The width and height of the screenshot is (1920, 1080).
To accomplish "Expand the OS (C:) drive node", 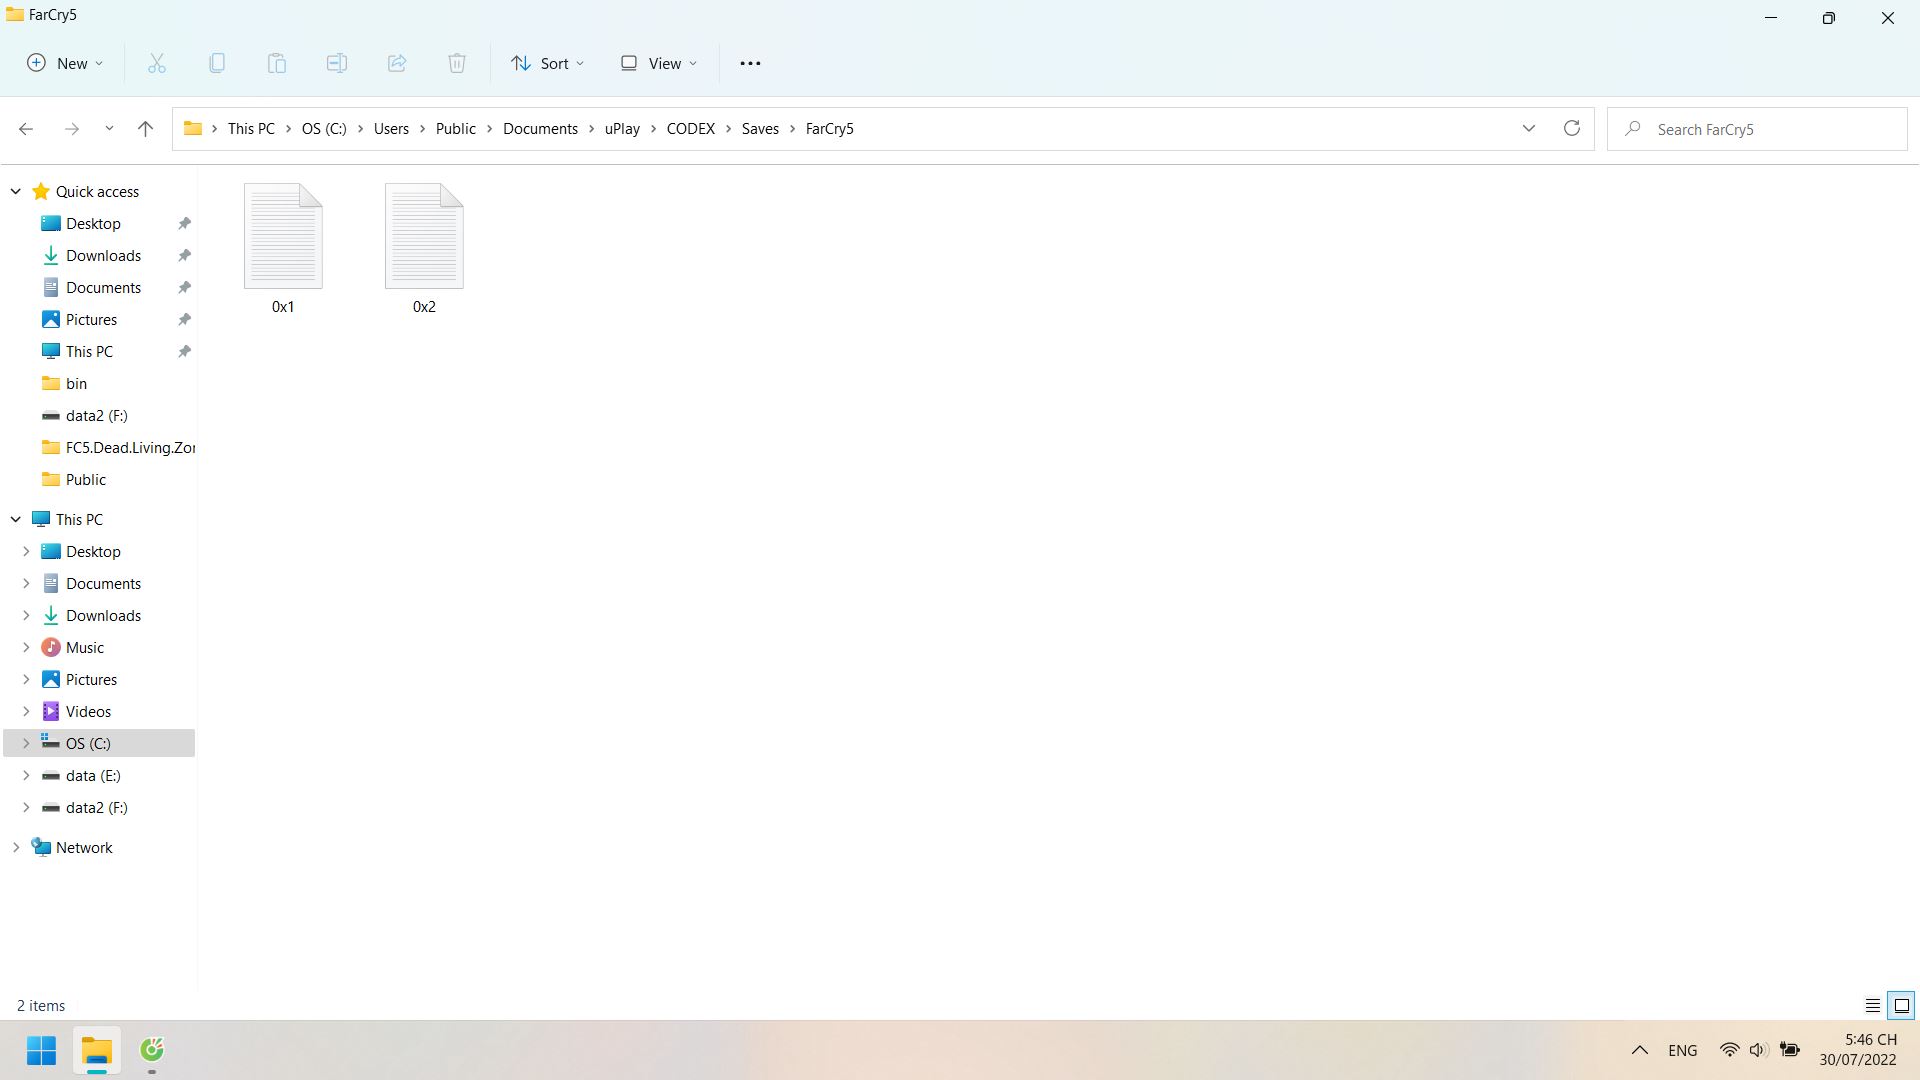I will (26, 744).
